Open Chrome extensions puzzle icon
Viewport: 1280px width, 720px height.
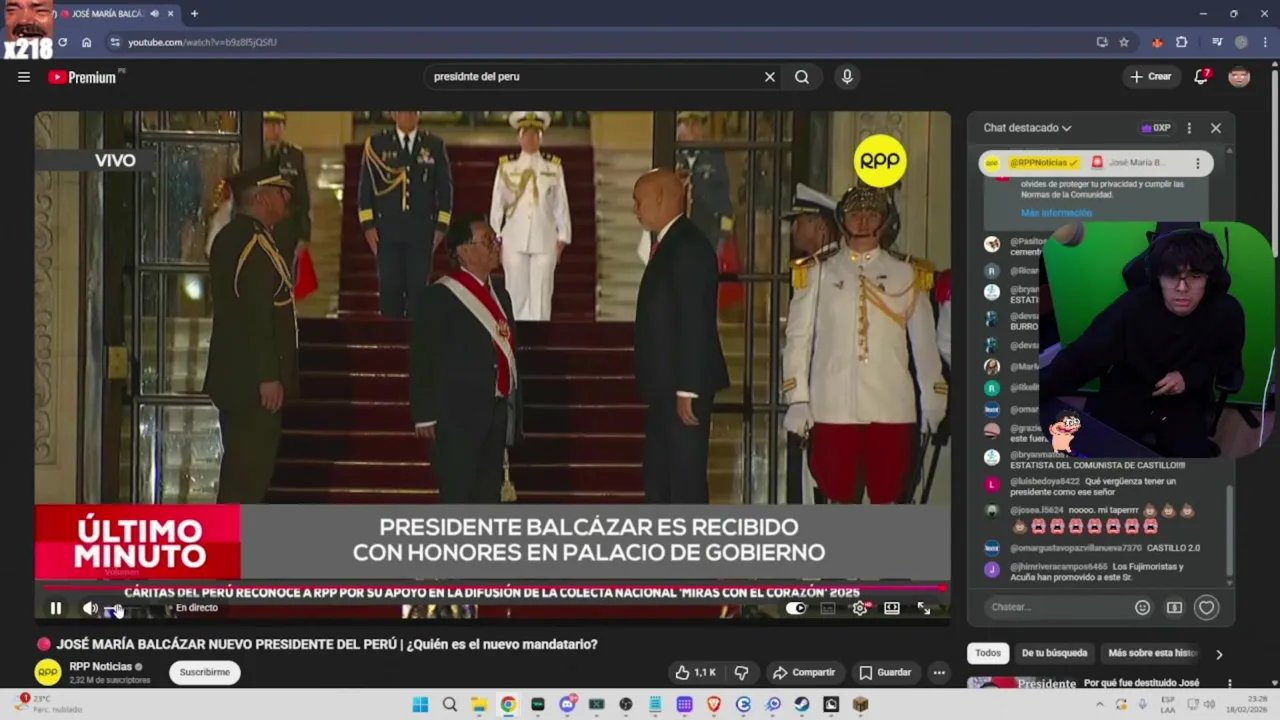[1182, 42]
